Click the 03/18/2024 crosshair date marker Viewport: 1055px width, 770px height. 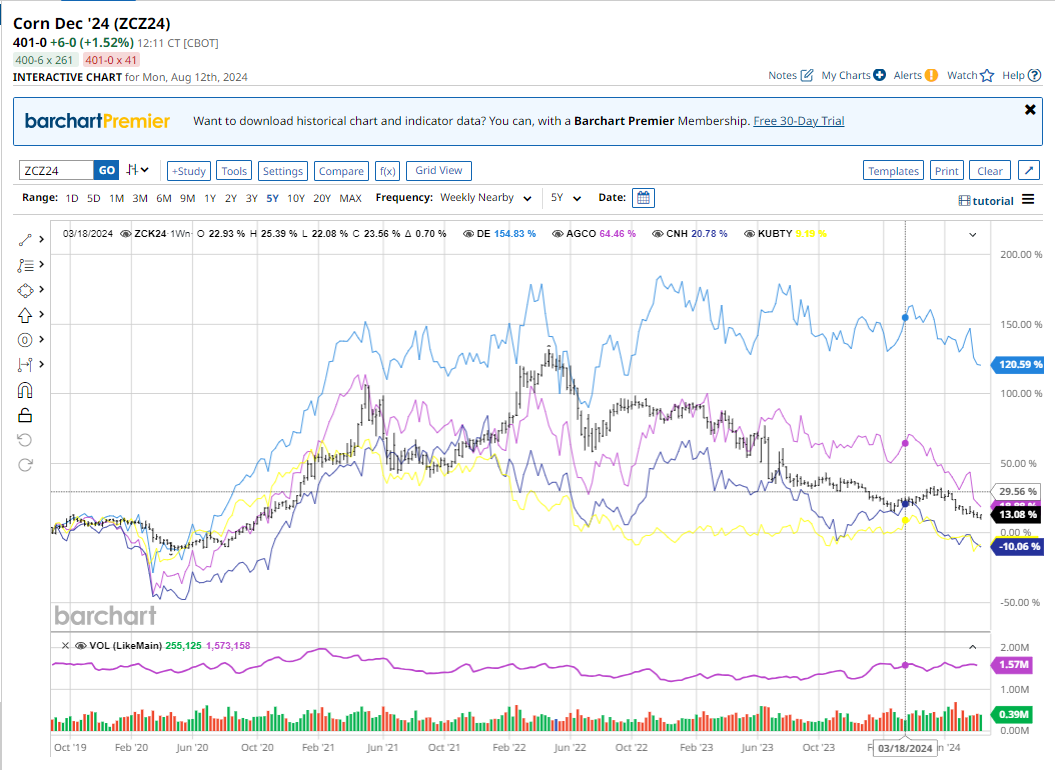(x=905, y=748)
